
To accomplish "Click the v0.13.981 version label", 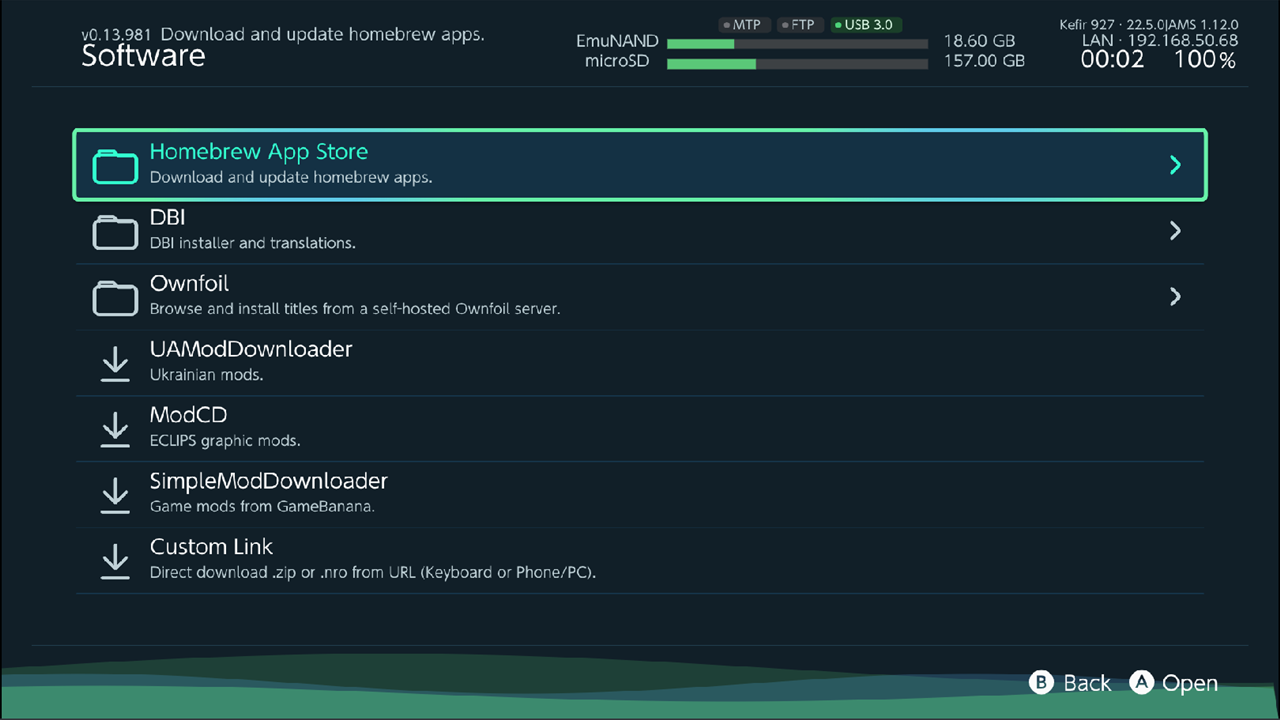I will point(116,35).
